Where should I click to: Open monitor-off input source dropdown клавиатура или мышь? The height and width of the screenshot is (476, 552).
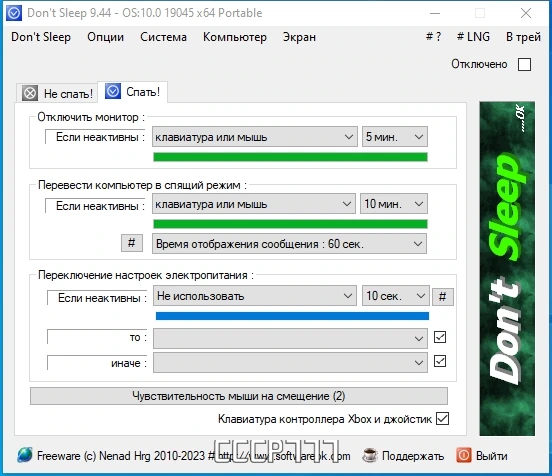click(255, 137)
